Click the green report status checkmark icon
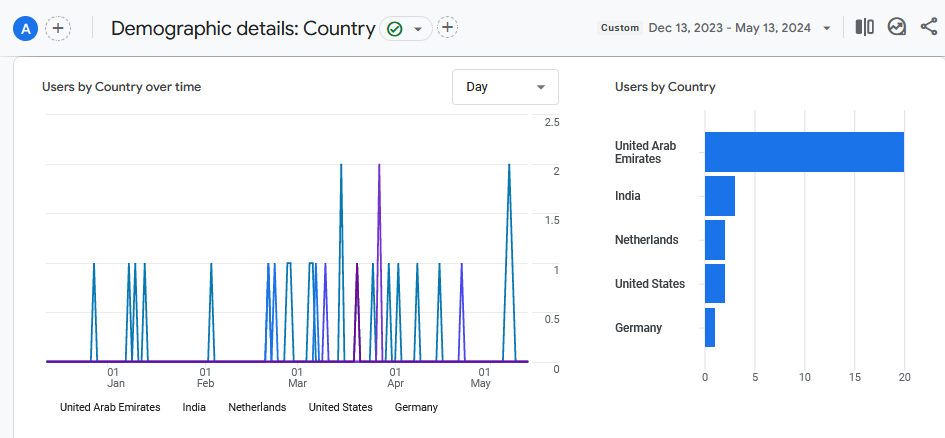Image resolution: width=945 pixels, height=438 pixels. 395,29
